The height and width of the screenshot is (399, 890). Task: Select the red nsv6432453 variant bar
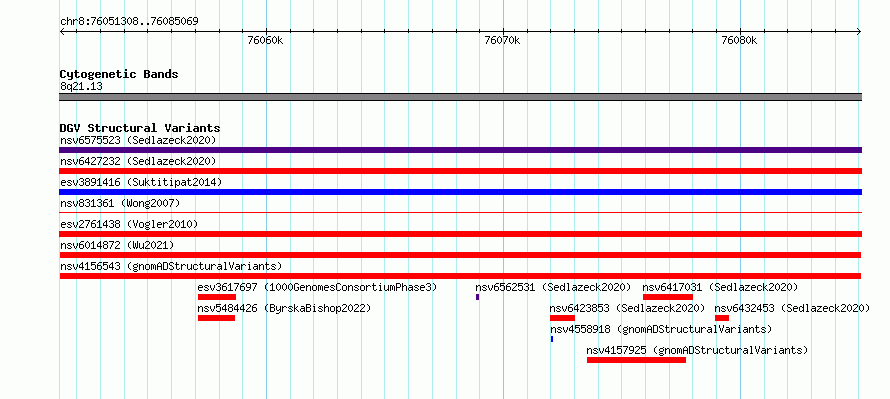click(722, 318)
